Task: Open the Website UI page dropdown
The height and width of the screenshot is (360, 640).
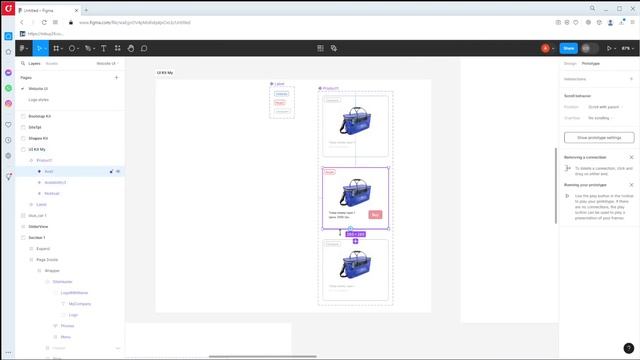Action: [107, 63]
